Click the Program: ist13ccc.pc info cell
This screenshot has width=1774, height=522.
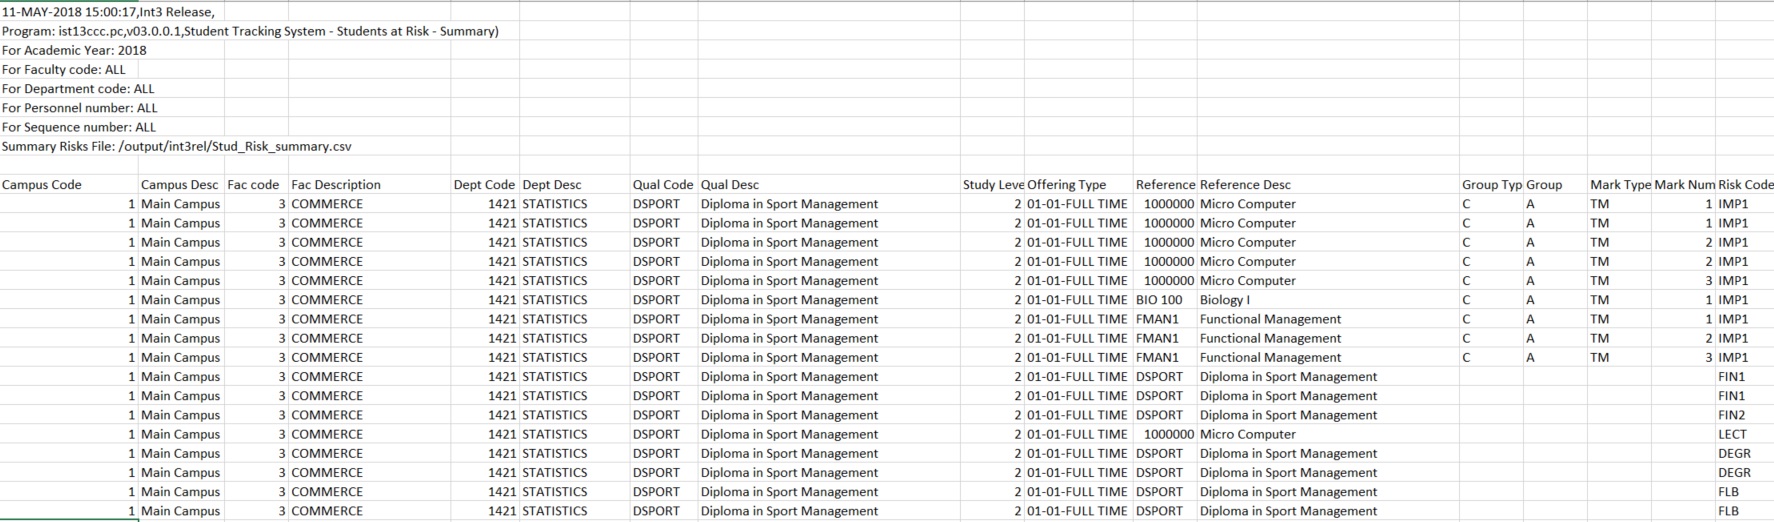tap(250, 31)
